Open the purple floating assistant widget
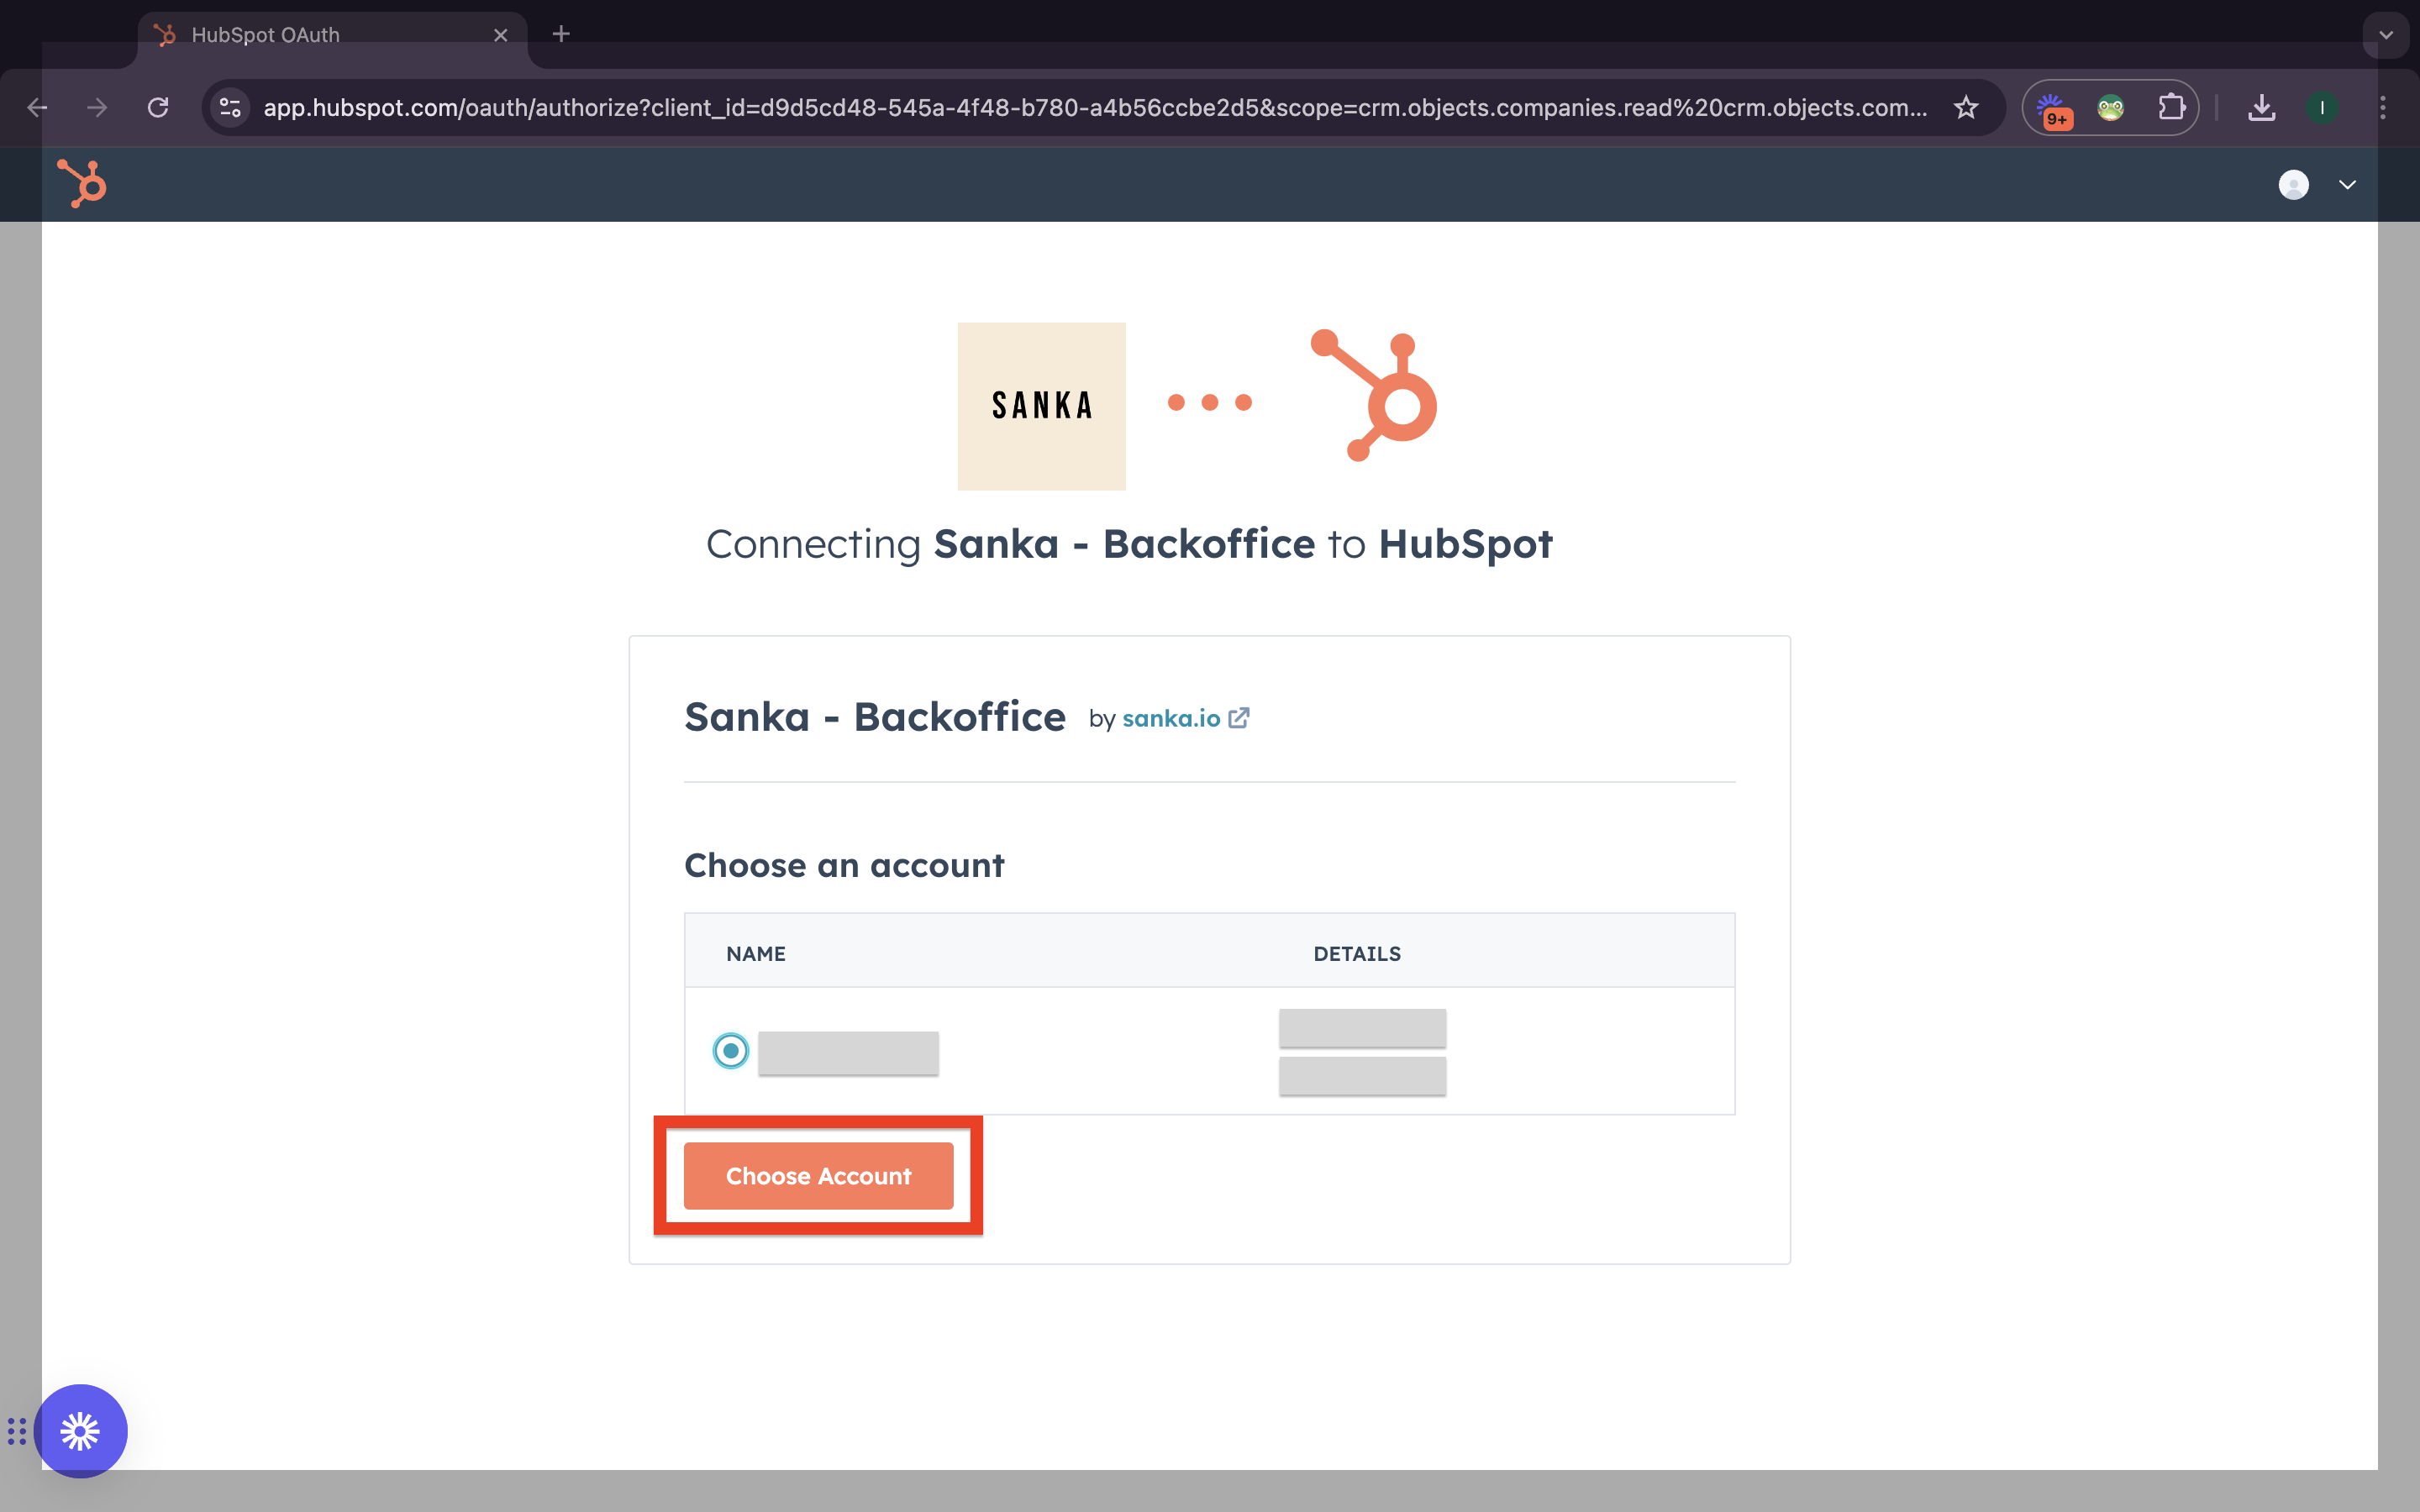This screenshot has width=2420, height=1512. click(x=80, y=1430)
